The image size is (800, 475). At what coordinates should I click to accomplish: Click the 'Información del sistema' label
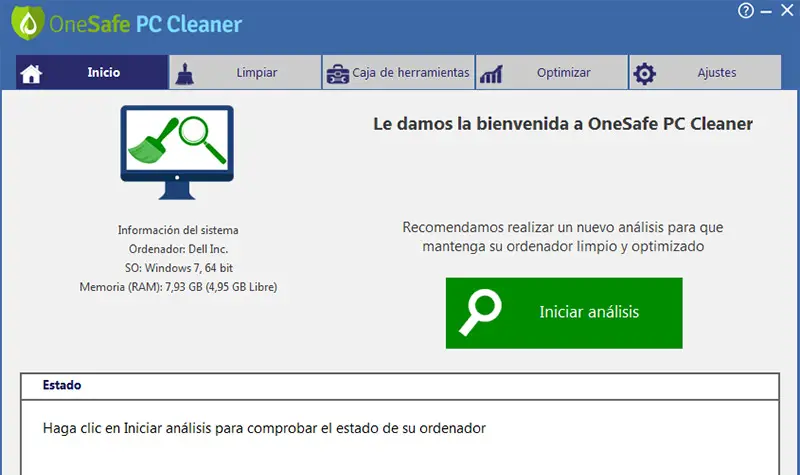pyautogui.click(x=178, y=230)
